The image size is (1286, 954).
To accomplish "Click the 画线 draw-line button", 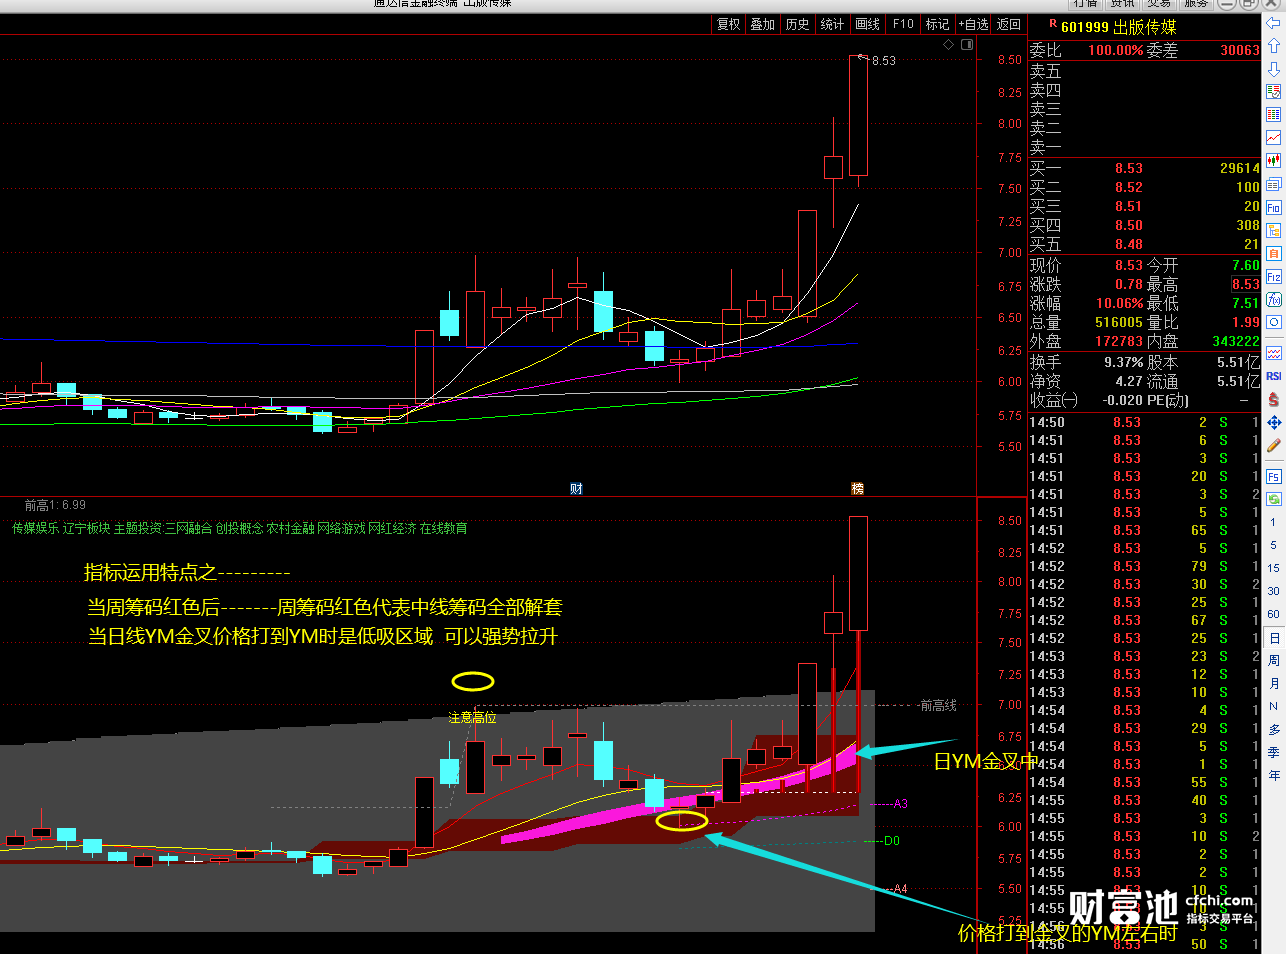I will tap(867, 24).
